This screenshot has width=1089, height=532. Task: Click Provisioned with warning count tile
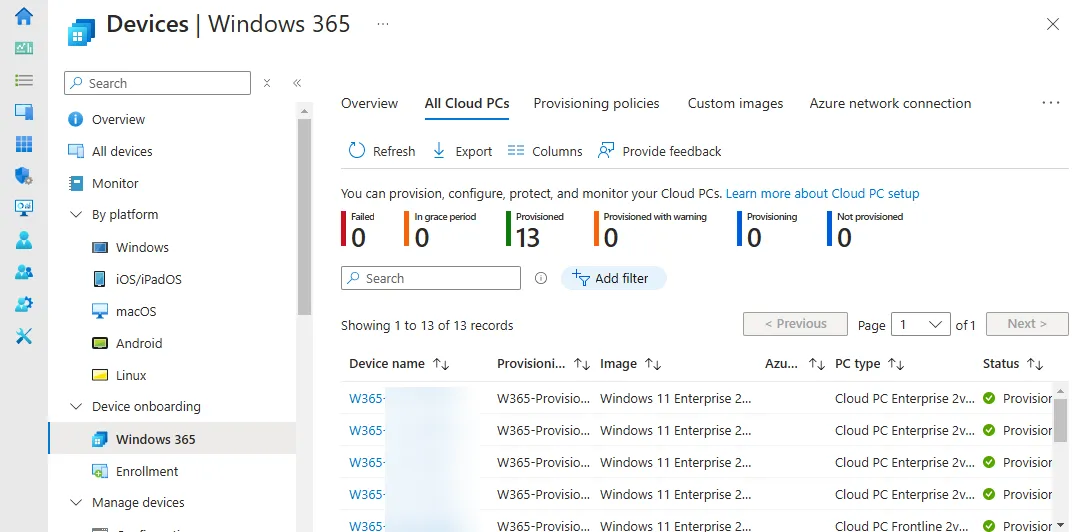coord(651,230)
